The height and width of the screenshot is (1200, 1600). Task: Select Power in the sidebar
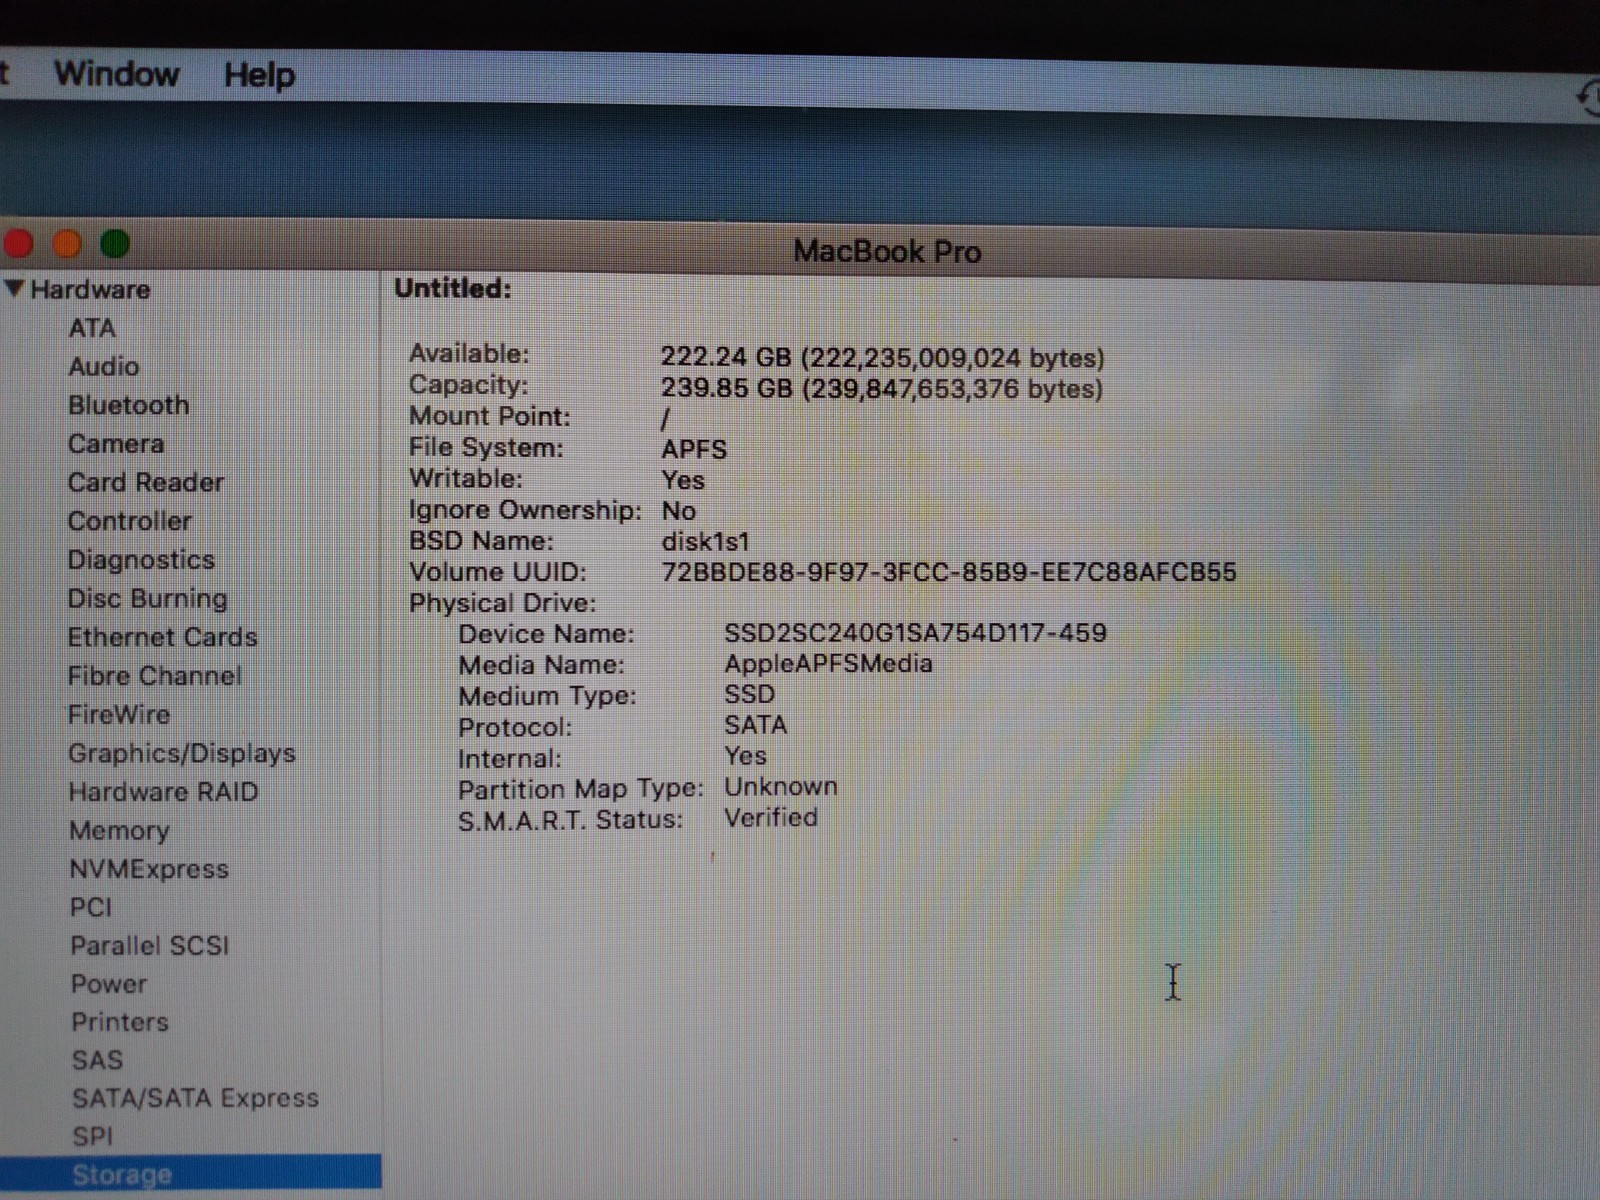click(109, 984)
